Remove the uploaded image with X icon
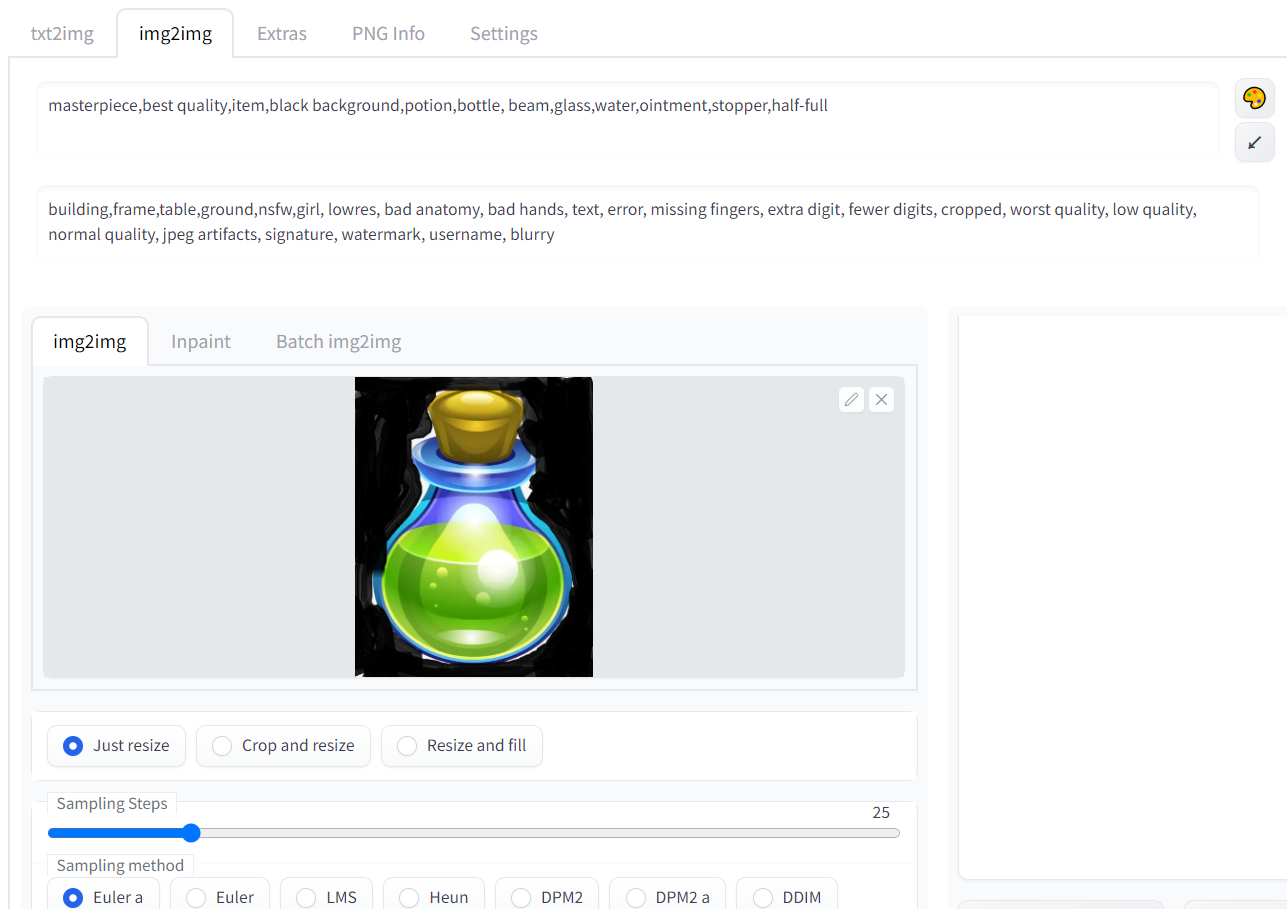The width and height of the screenshot is (1287, 909). 881,400
